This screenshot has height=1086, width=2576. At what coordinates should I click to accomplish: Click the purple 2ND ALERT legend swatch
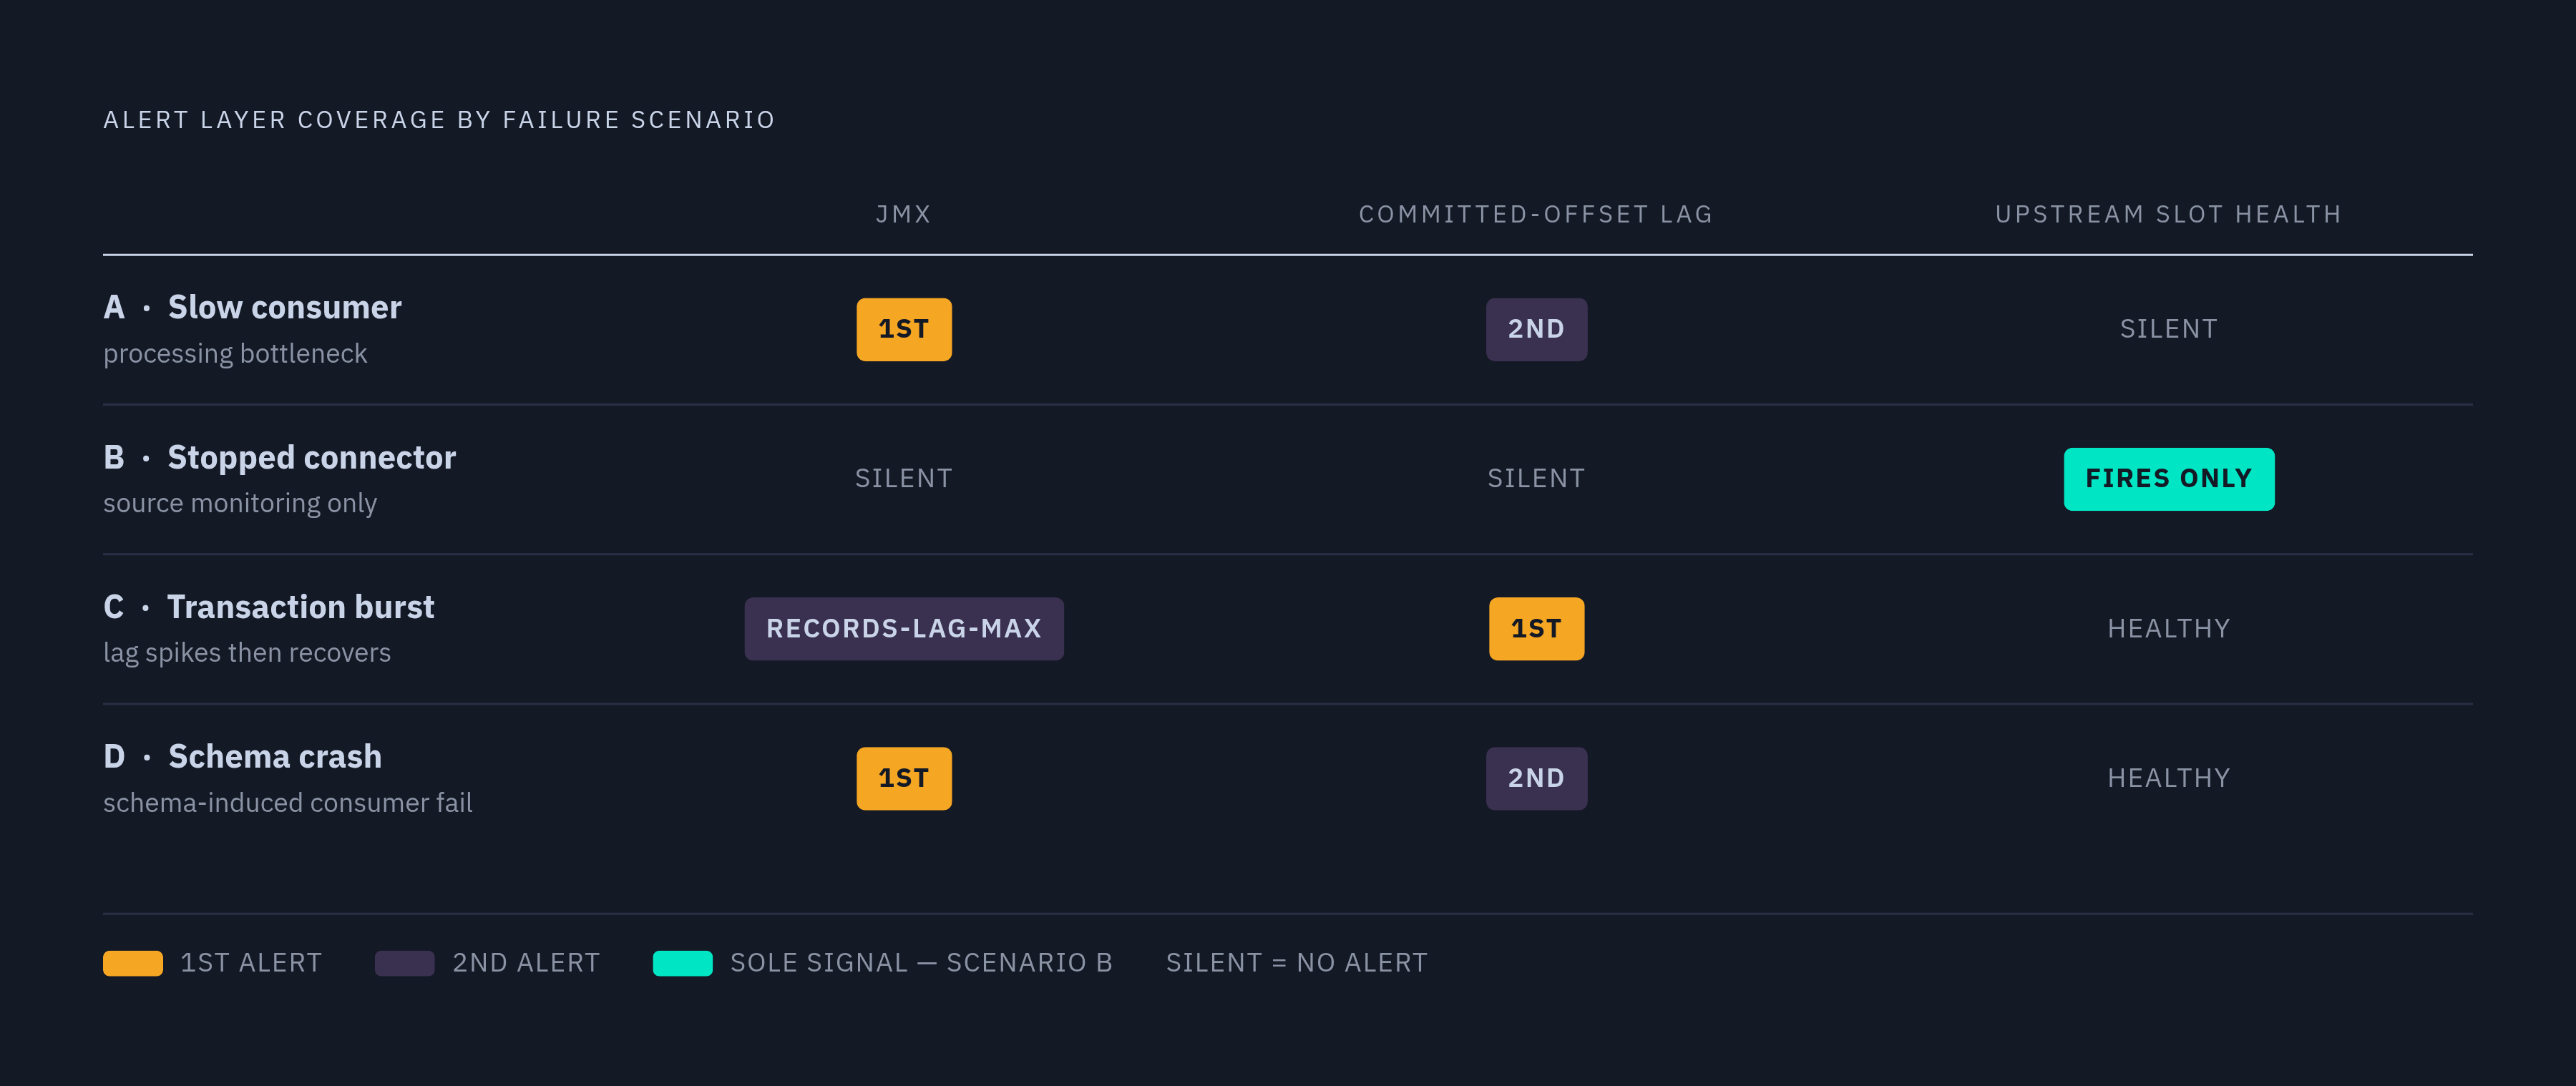pos(405,963)
